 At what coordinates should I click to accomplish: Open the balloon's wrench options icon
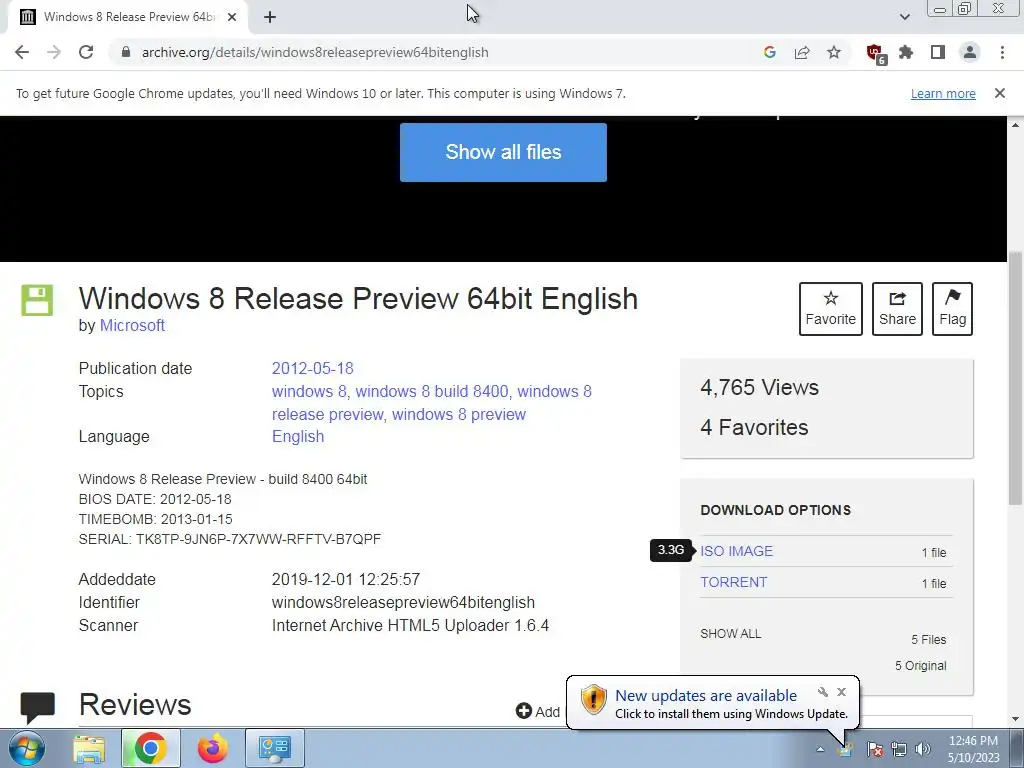pyautogui.click(x=823, y=692)
